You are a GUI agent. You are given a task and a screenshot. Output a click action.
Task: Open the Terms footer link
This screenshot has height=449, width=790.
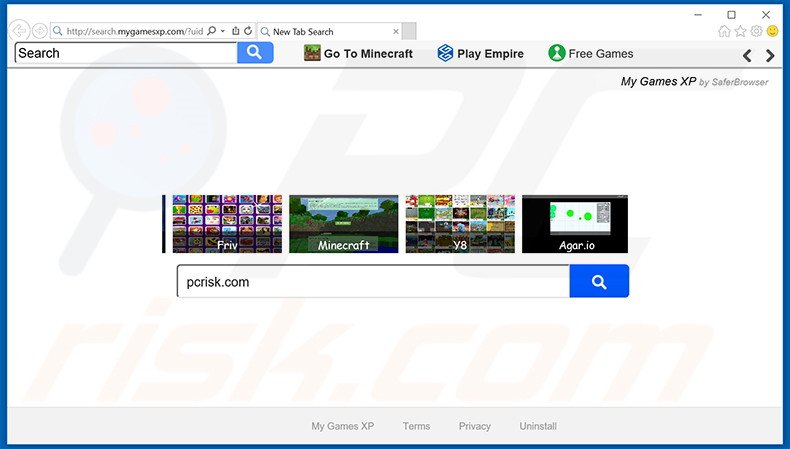(x=416, y=426)
